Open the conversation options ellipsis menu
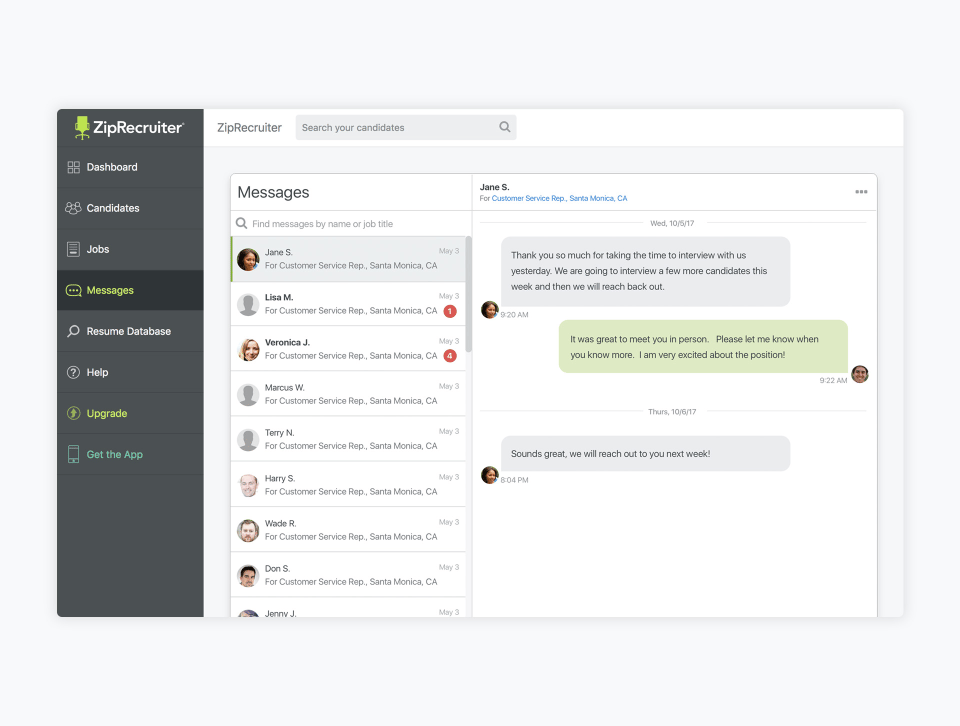 coord(861,191)
